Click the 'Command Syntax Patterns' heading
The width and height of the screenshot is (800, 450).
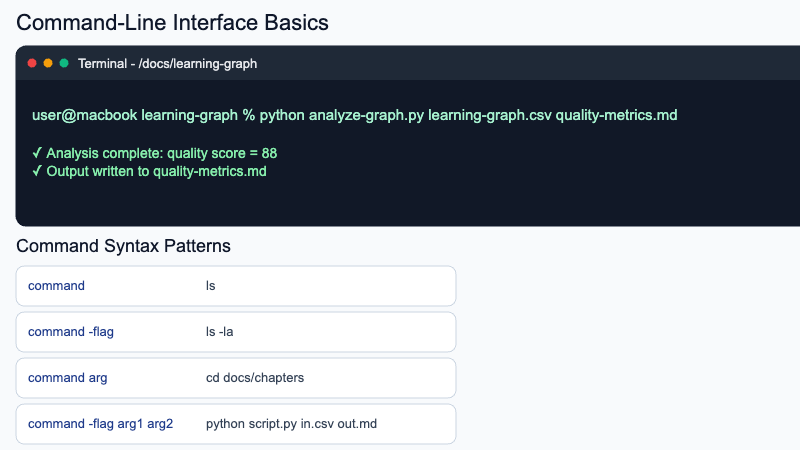click(x=124, y=246)
